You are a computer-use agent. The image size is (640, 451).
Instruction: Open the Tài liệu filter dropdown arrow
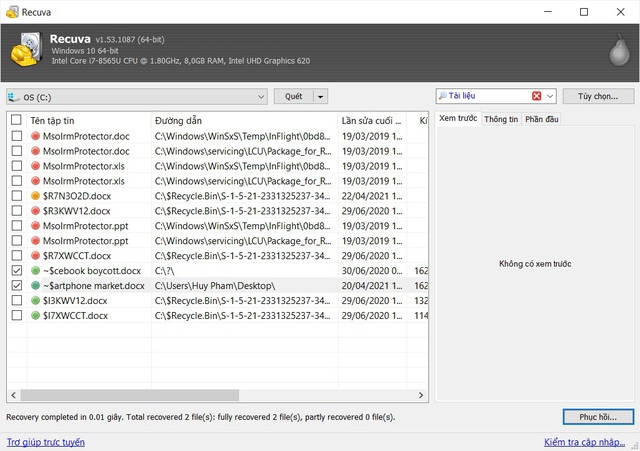[x=551, y=97]
